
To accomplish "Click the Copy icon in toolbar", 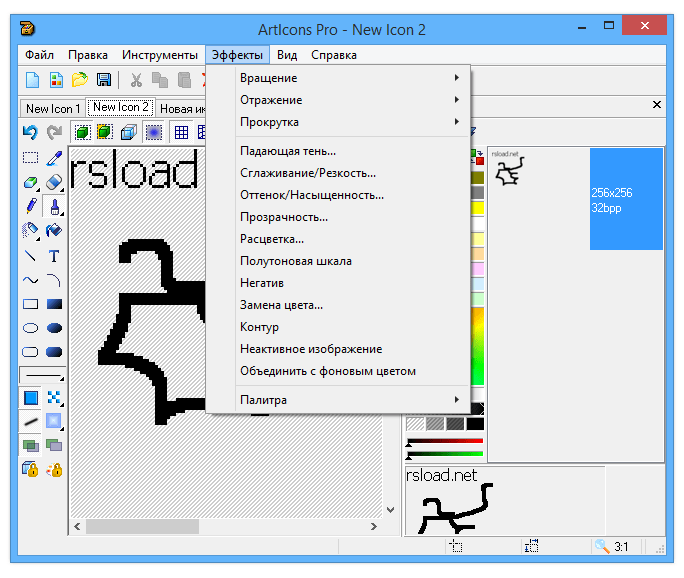I will [x=160, y=80].
